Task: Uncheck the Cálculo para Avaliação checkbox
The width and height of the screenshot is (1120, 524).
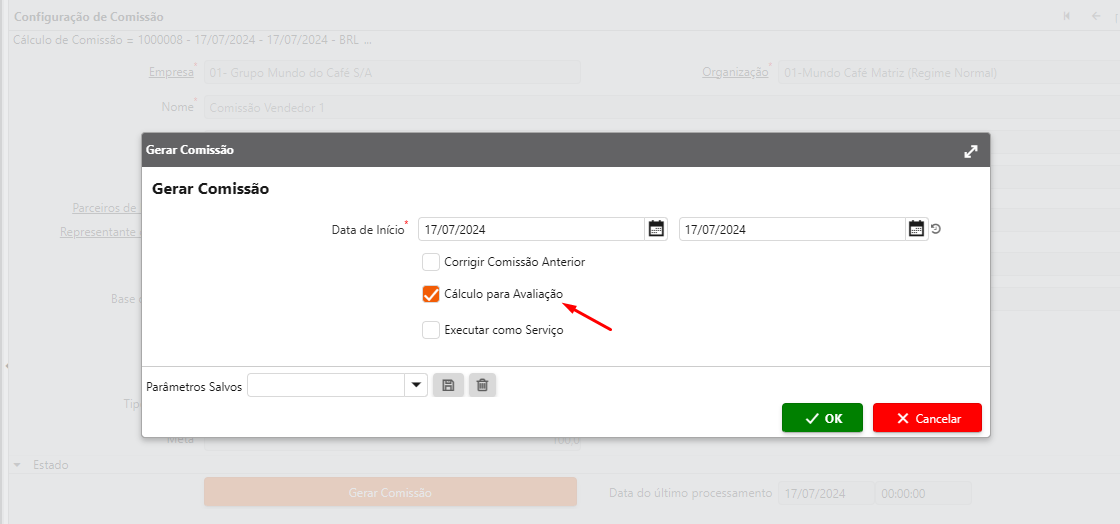Action: 431,294
